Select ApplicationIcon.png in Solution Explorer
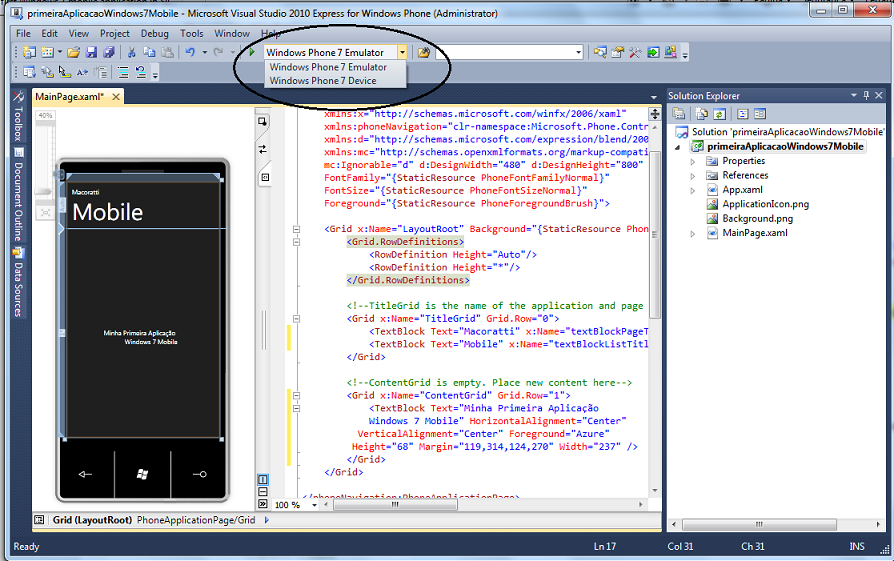 tap(765, 204)
